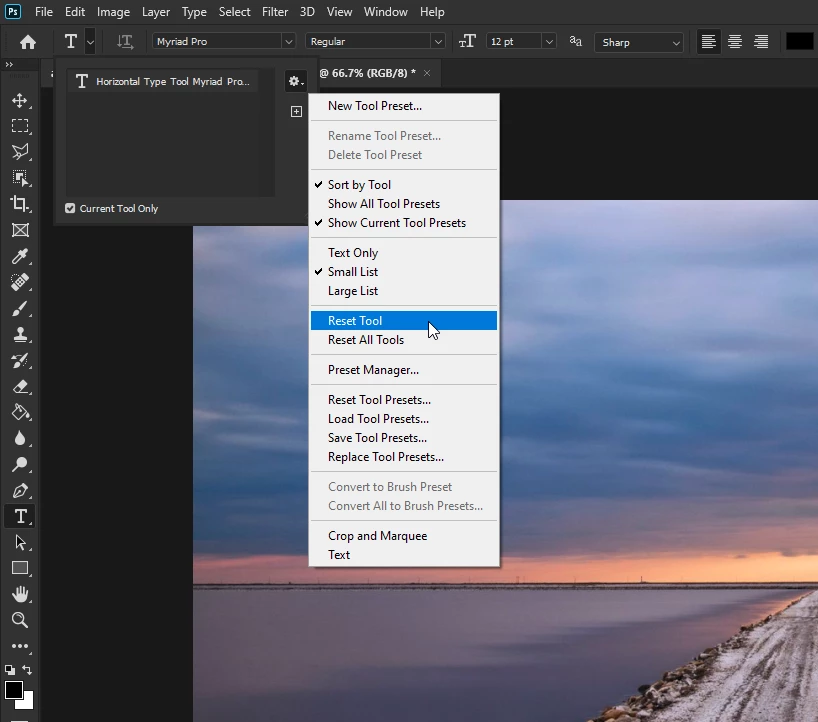Close the document tab
Screen dimensions: 818x722
coord(427,73)
